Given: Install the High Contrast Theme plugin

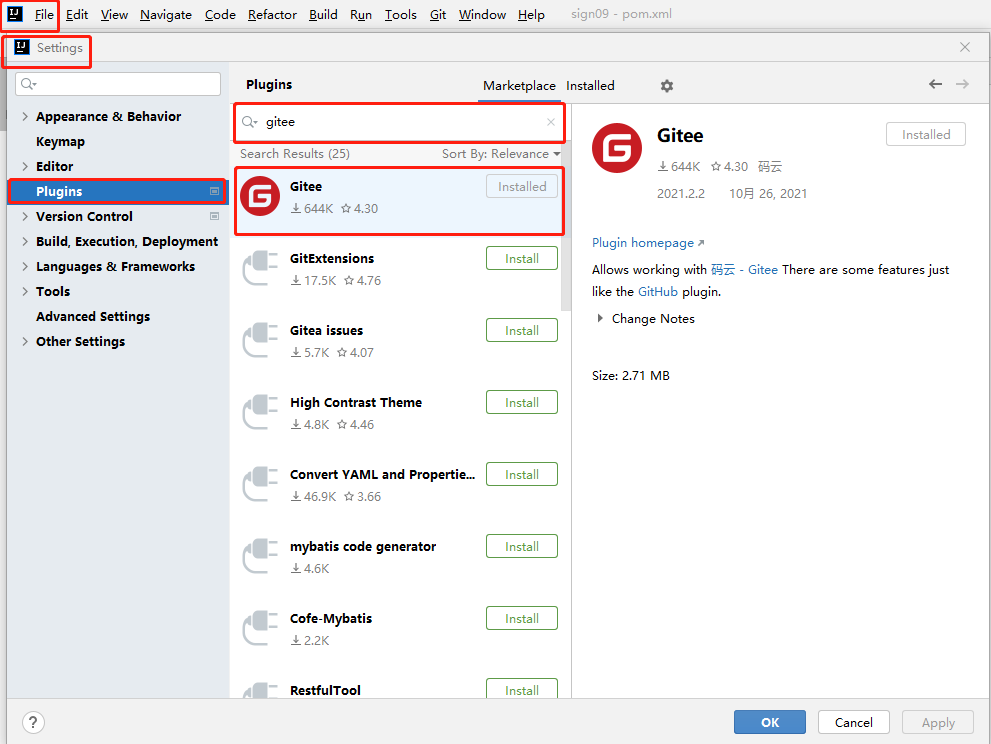Looking at the screenshot, I should (521, 403).
